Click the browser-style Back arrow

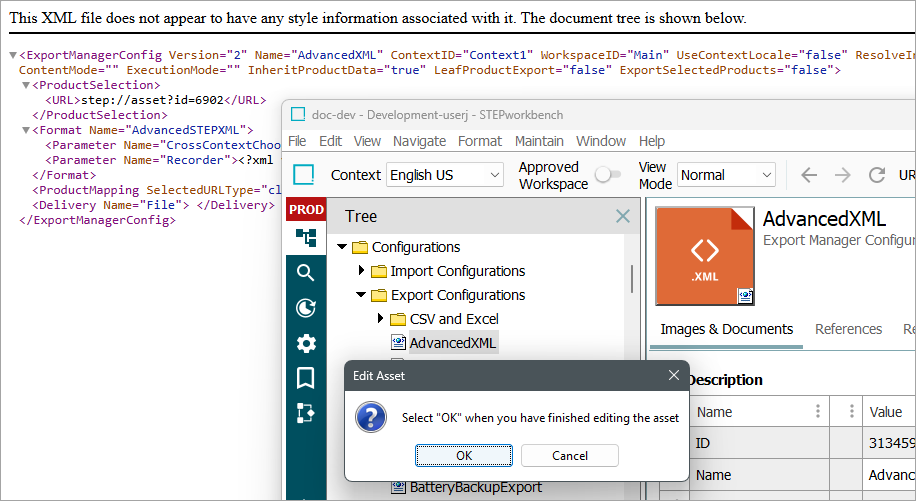pyautogui.click(x=809, y=175)
